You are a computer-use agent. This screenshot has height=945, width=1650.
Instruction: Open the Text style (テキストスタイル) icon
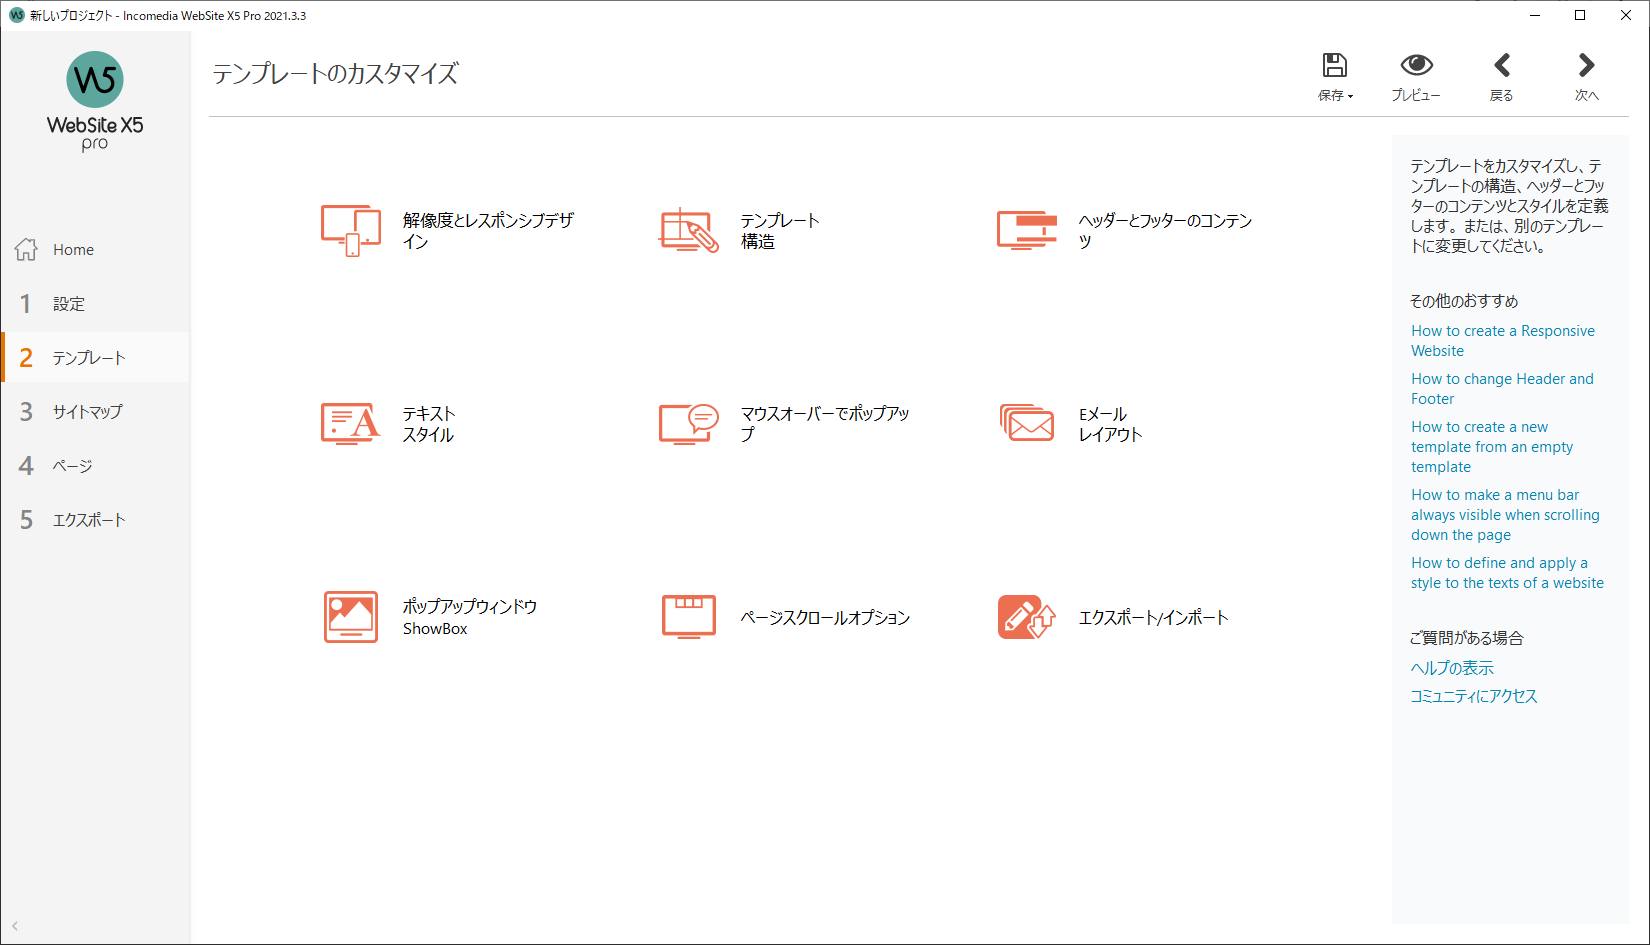(x=351, y=424)
